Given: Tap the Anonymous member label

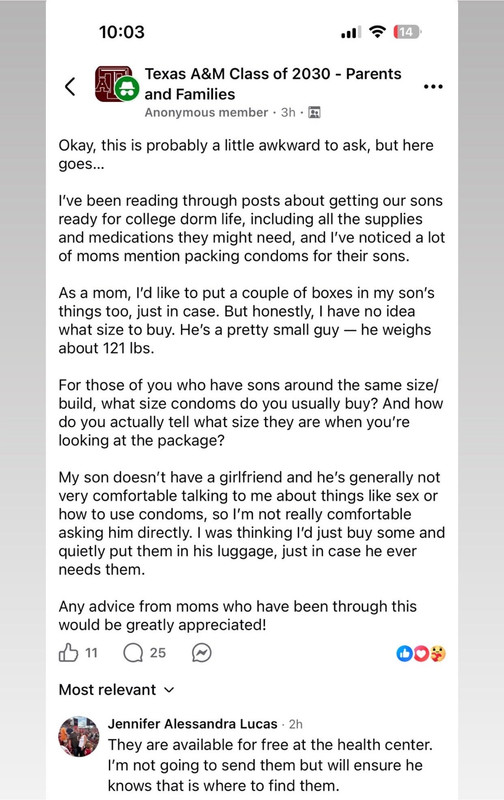Looking at the screenshot, I should coord(206,112).
